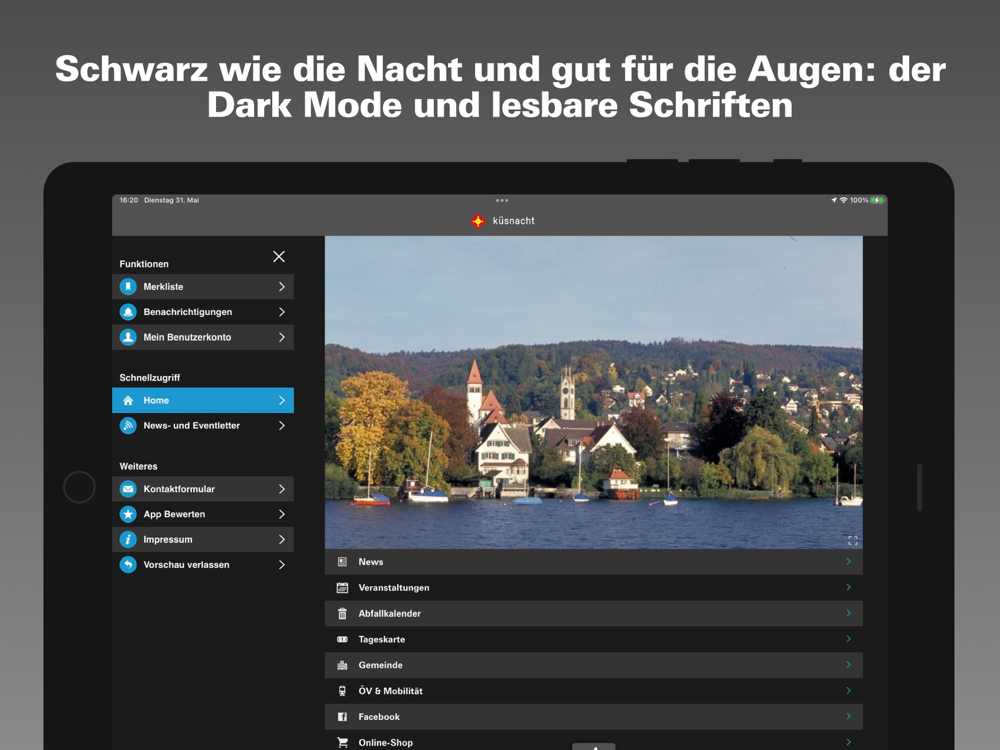The width and height of the screenshot is (1000, 750).
Task: Open Mein Benutzerkonto menu entry
Action: (x=203, y=337)
